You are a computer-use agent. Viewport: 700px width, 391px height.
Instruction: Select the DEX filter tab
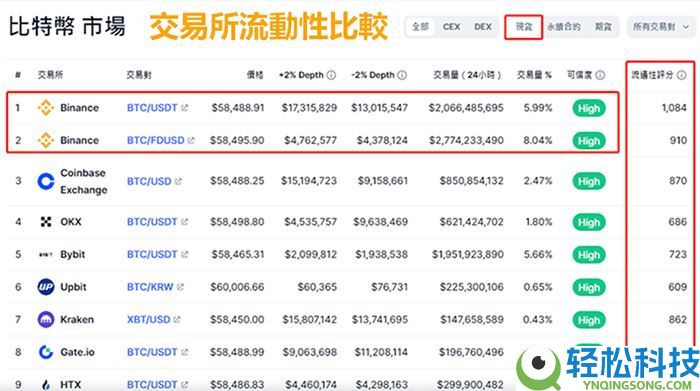[x=483, y=27]
